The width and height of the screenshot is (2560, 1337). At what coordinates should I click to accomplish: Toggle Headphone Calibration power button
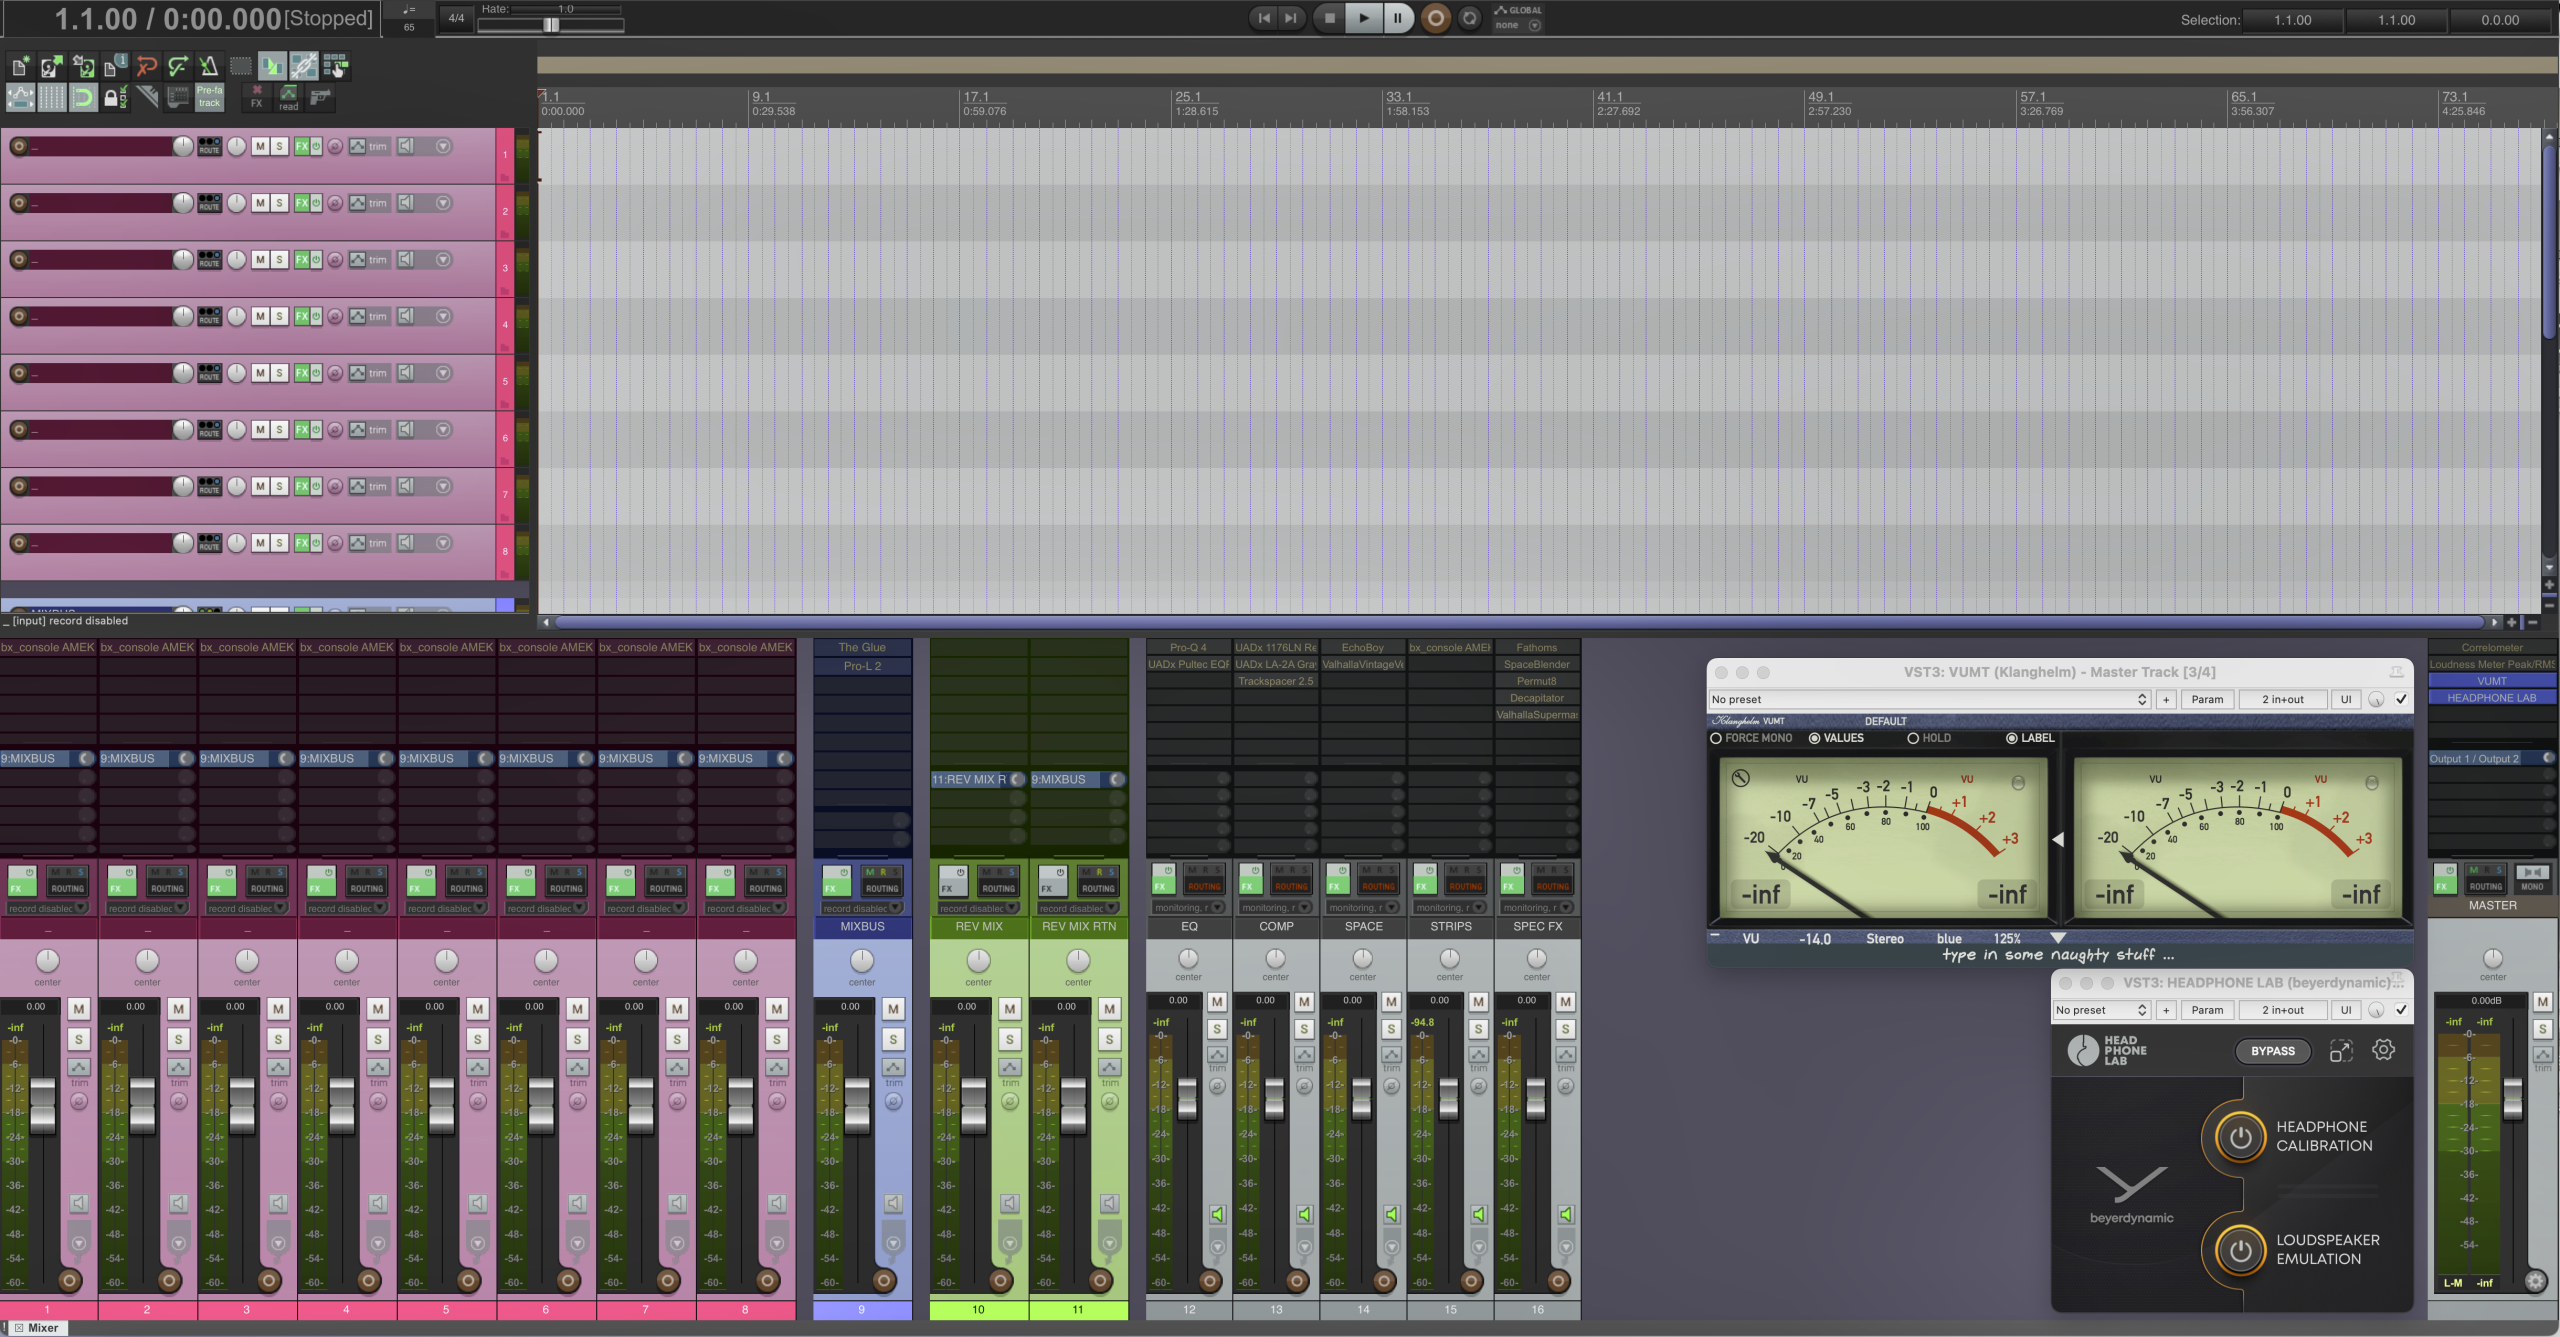[2240, 1136]
